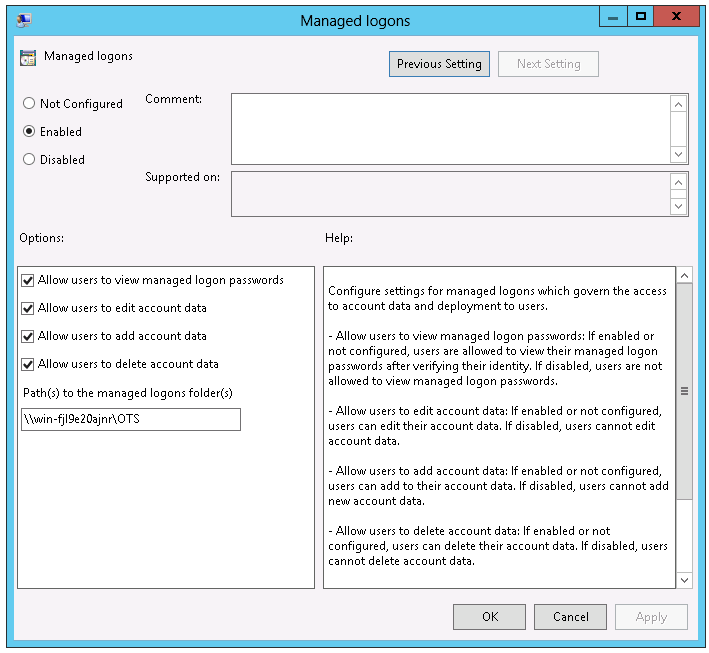Screen dimensions: 709x653
Task: Toggle Allow users to edit account data
Action: (27, 309)
